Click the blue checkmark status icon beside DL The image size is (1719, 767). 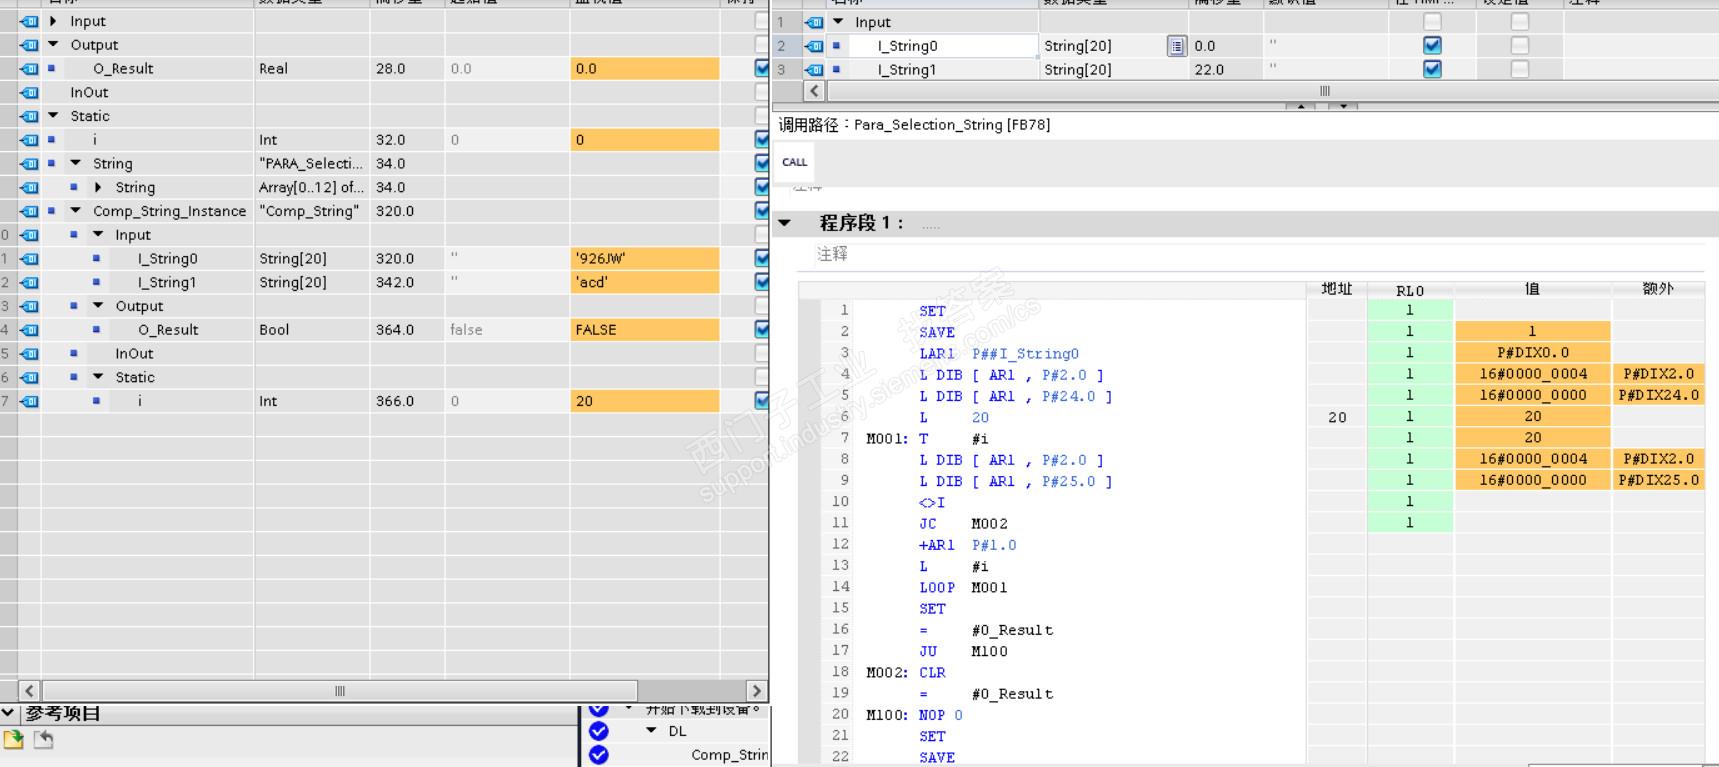(x=599, y=731)
